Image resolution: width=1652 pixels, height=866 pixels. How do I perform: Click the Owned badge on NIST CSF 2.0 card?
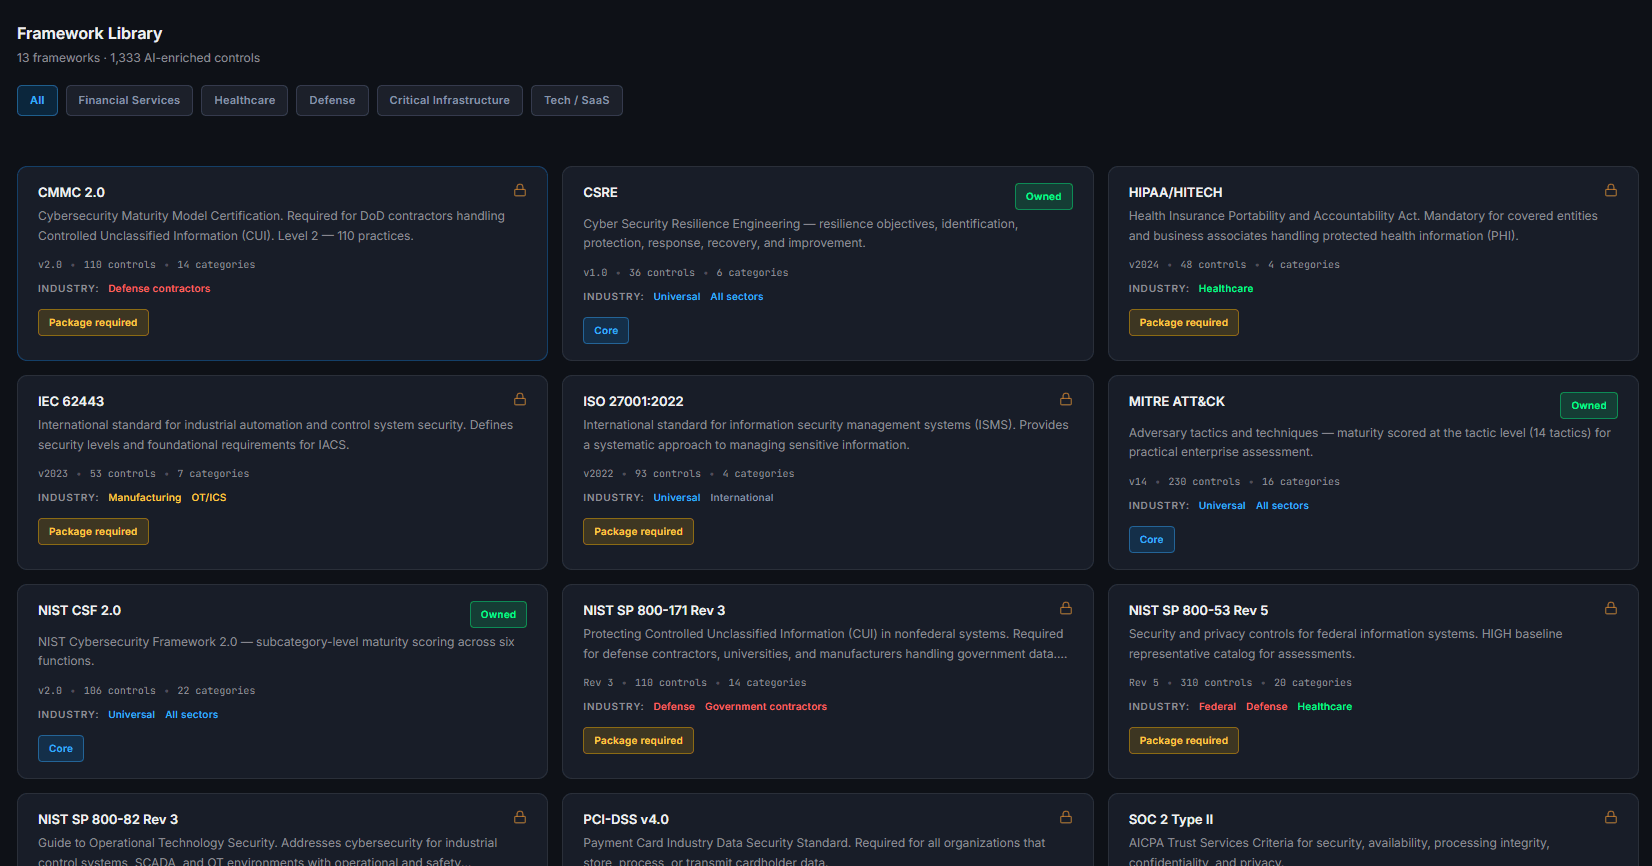(498, 614)
